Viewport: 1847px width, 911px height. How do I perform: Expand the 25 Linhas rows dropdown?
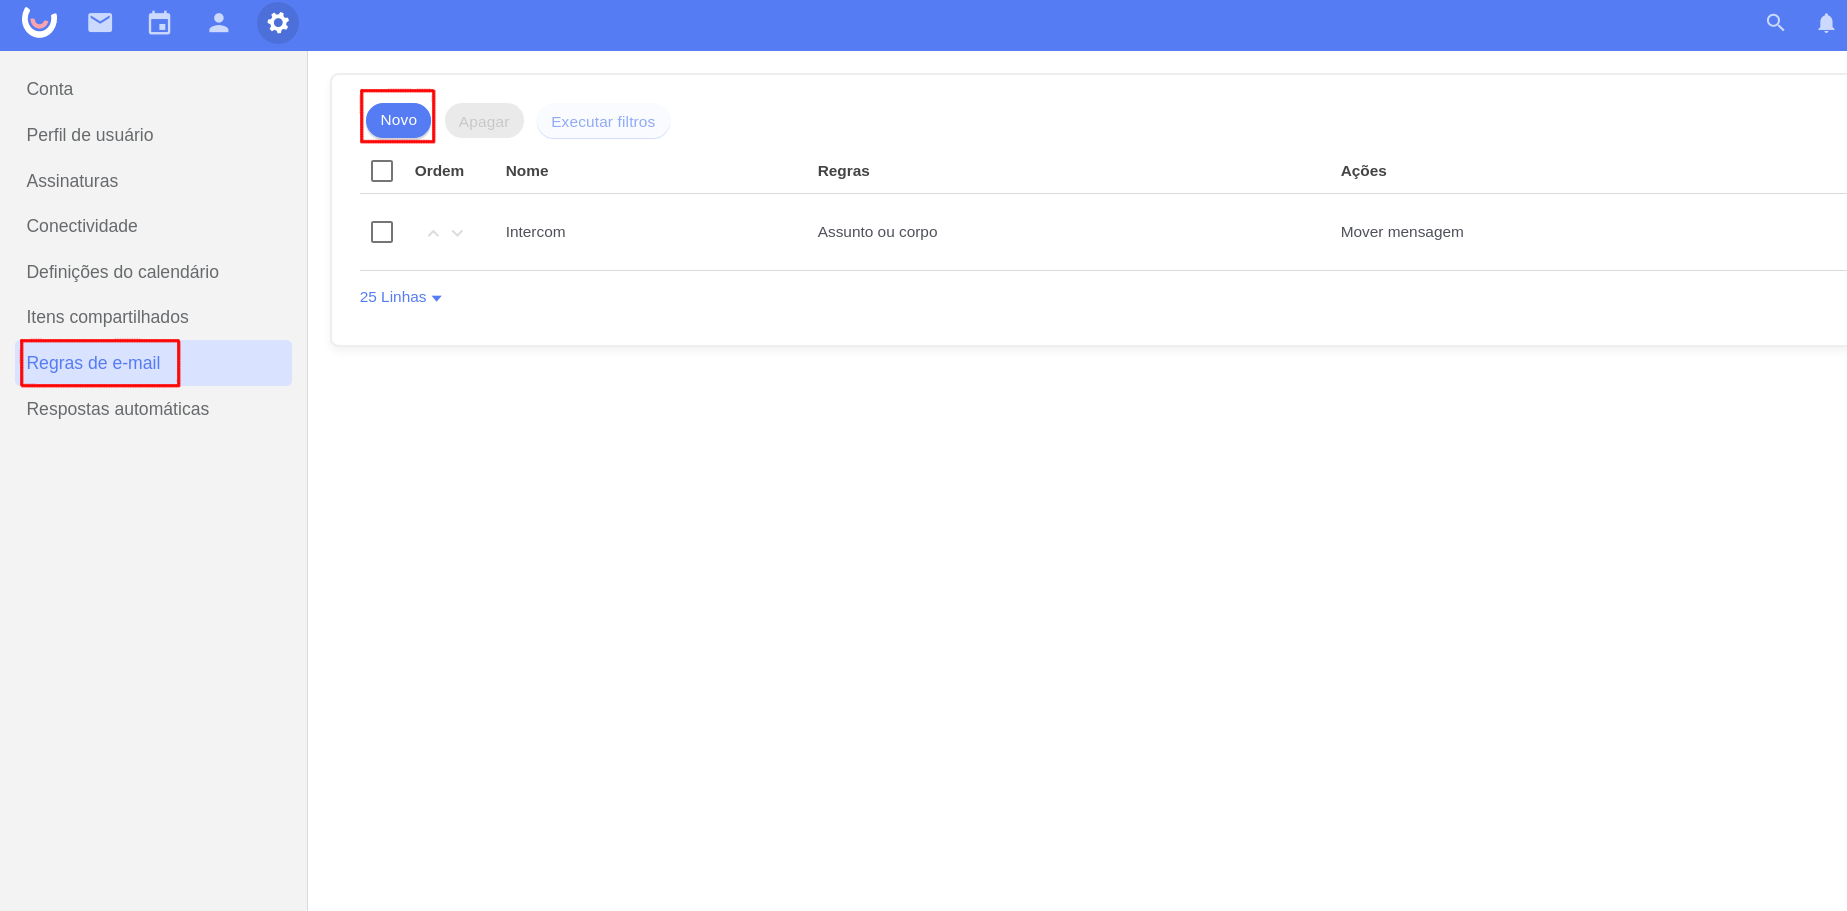(x=400, y=297)
